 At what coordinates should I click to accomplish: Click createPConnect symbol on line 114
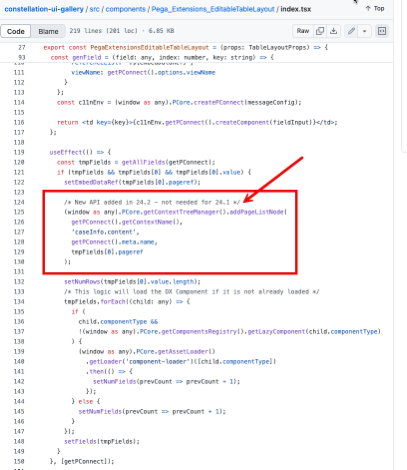click(x=219, y=102)
